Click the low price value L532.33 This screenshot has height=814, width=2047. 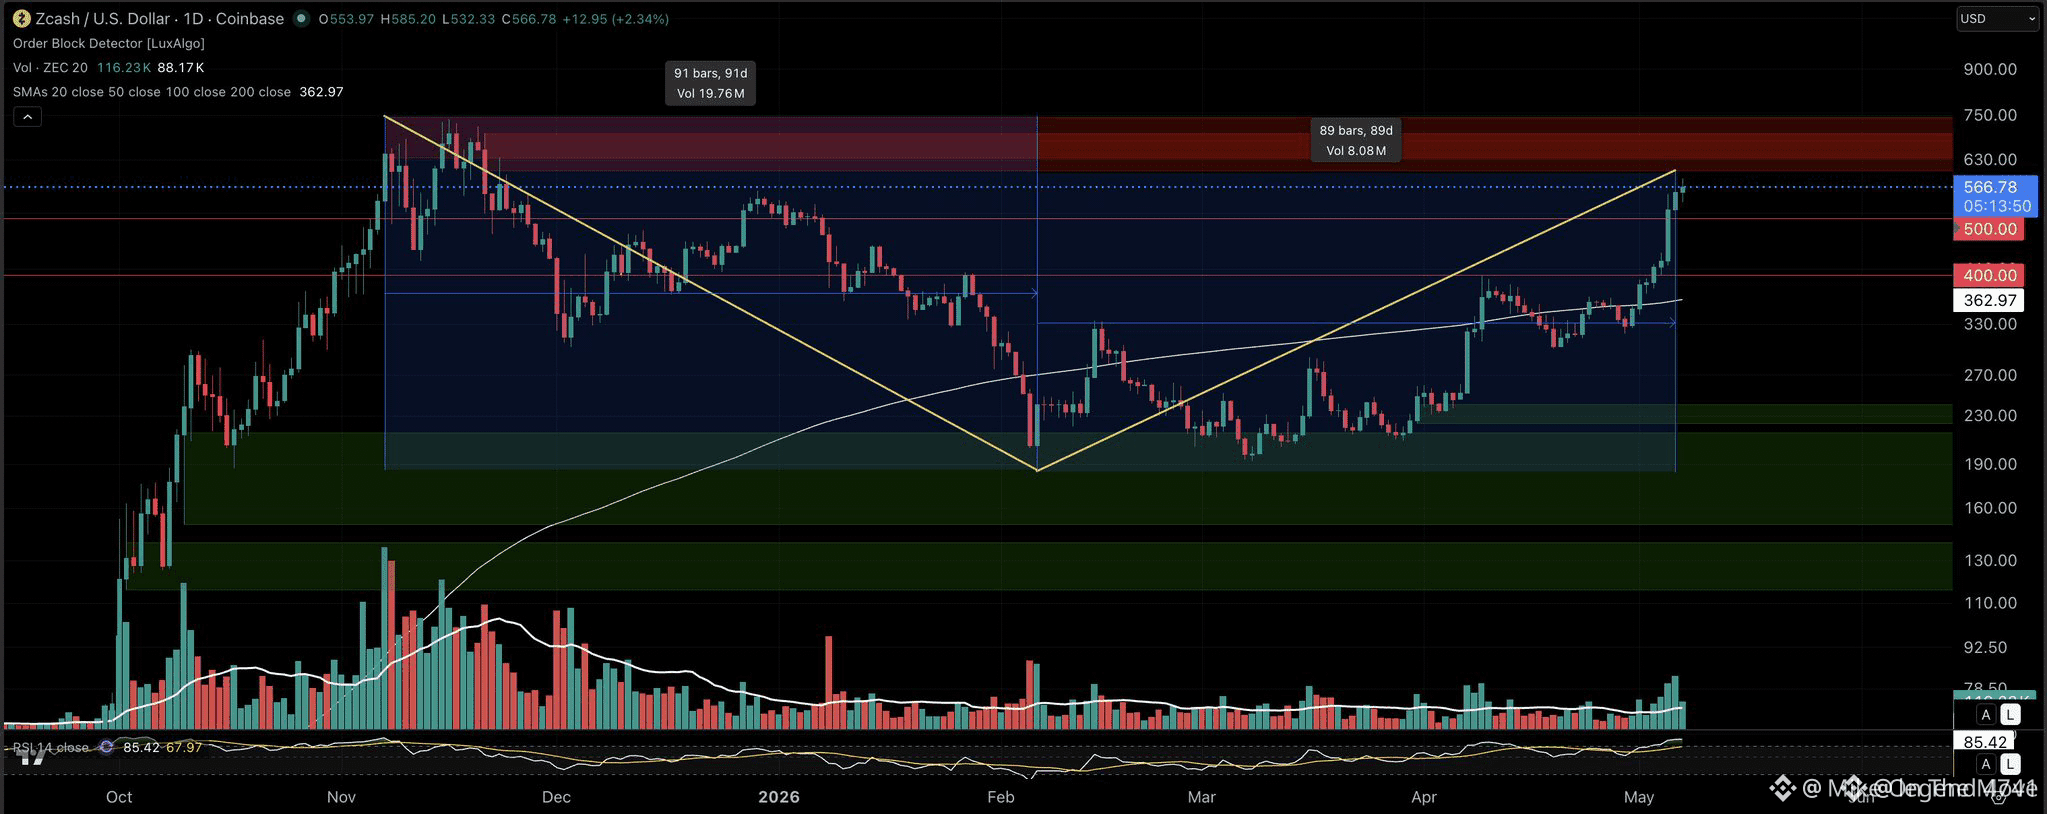tap(468, 19)
